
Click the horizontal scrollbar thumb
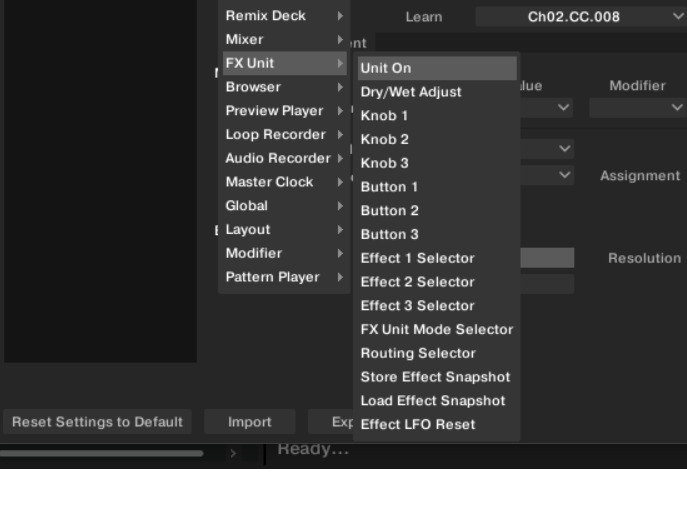click(x=102, y=454)
